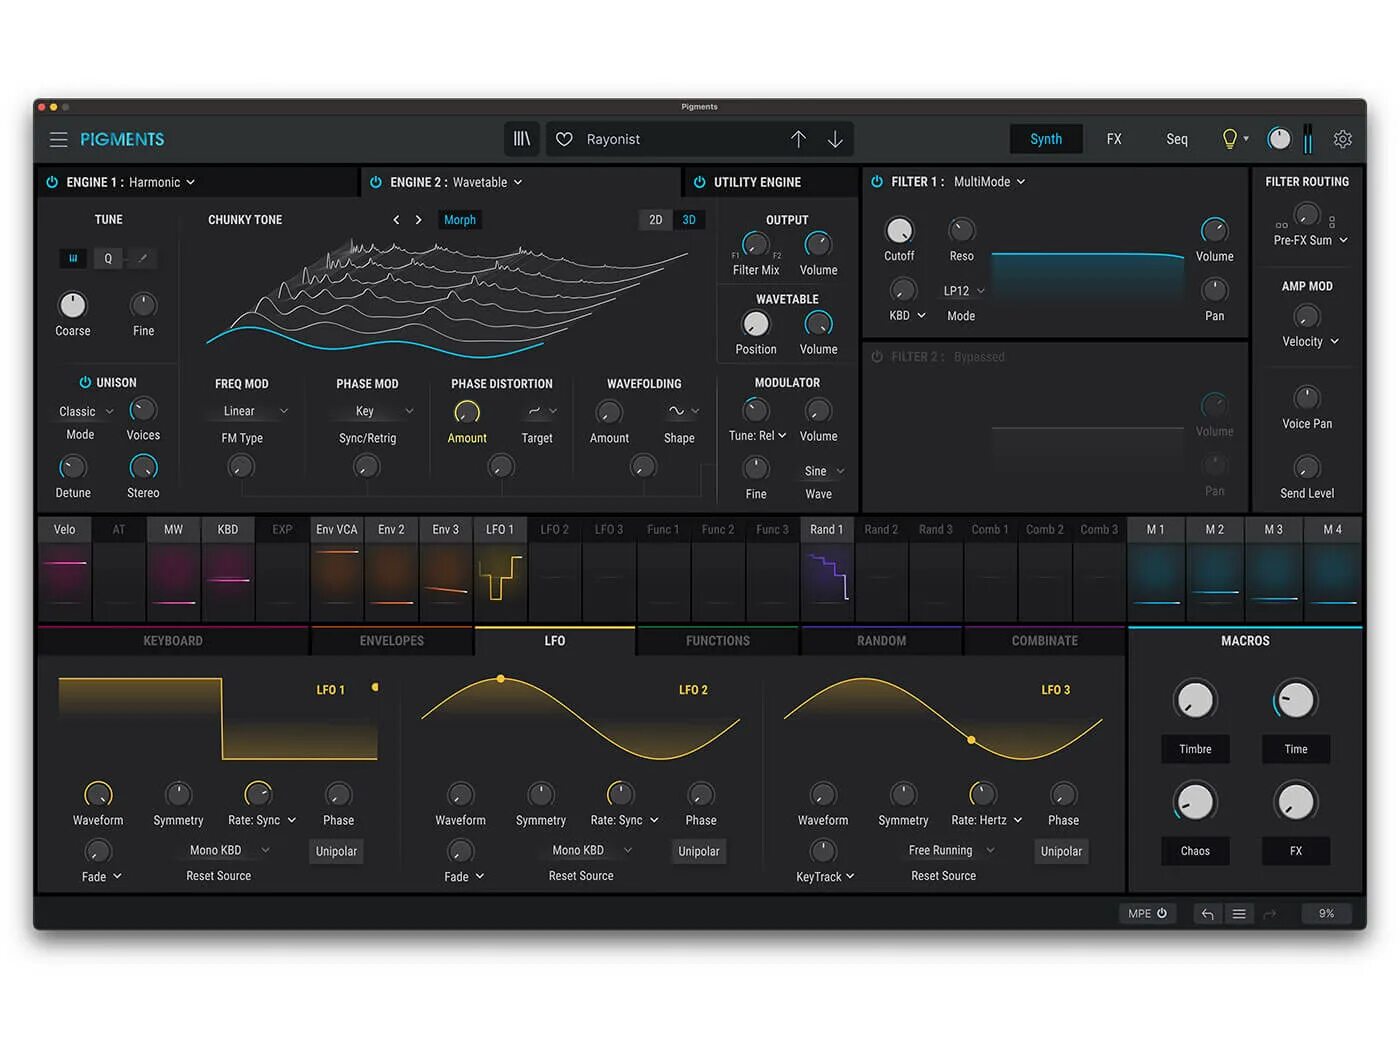Click the lightbulb sound design tips icon
The height and width of the screenshot is (1050, 1400).
1230,139
